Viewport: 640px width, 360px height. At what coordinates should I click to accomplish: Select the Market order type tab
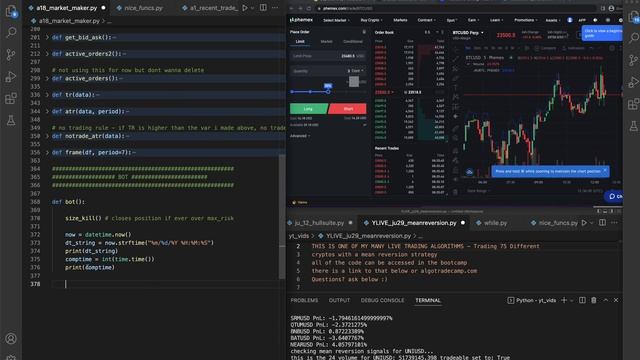[x=326, y=42]
